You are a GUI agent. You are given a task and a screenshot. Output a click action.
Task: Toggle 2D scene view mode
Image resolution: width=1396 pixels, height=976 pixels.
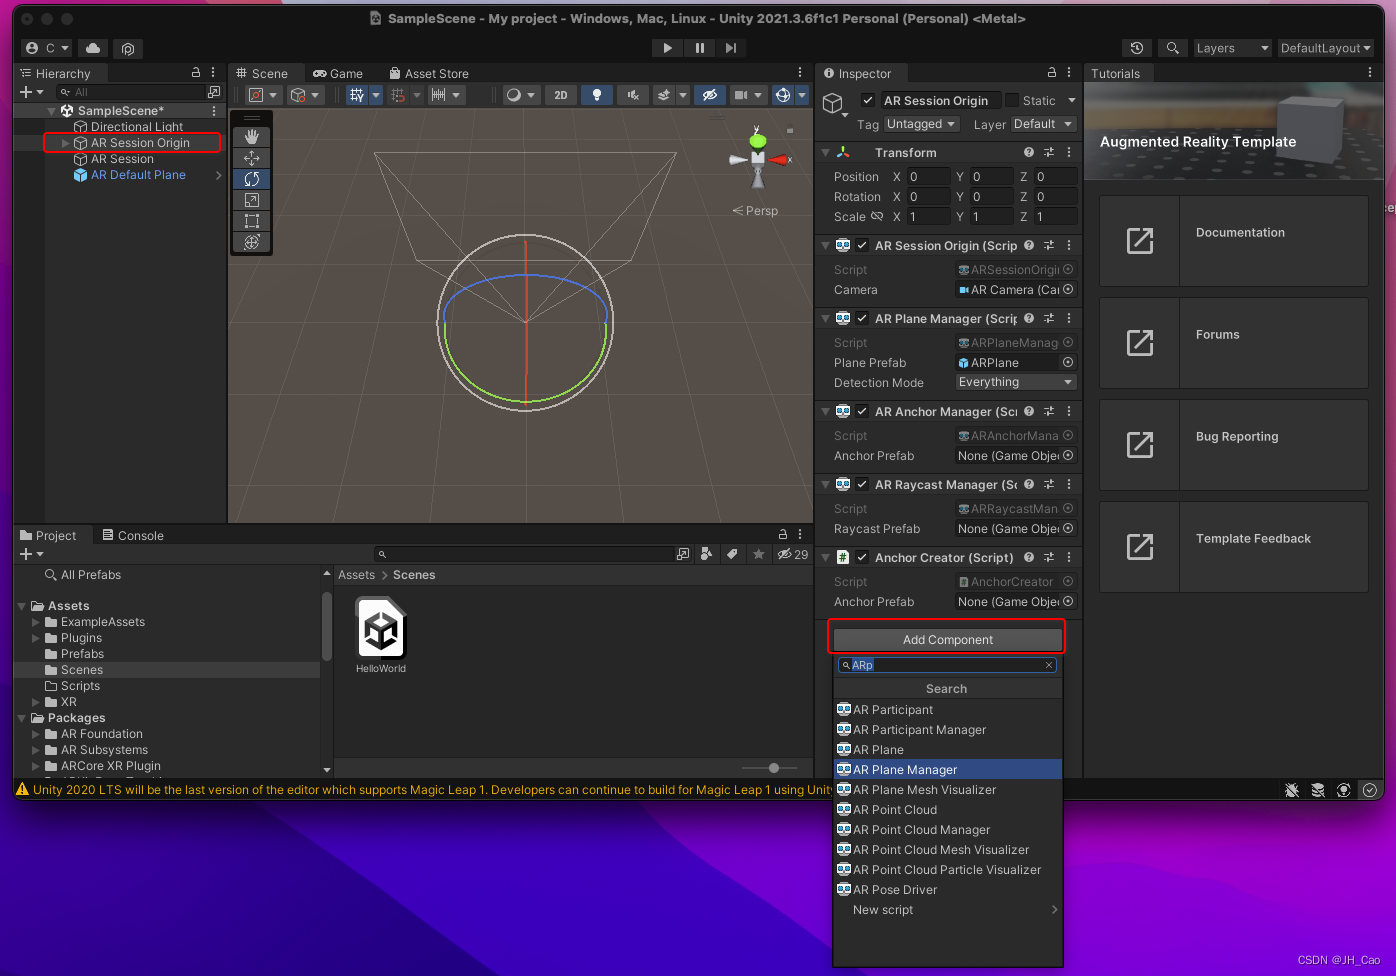pyautogui.click(x=561, y=95)
